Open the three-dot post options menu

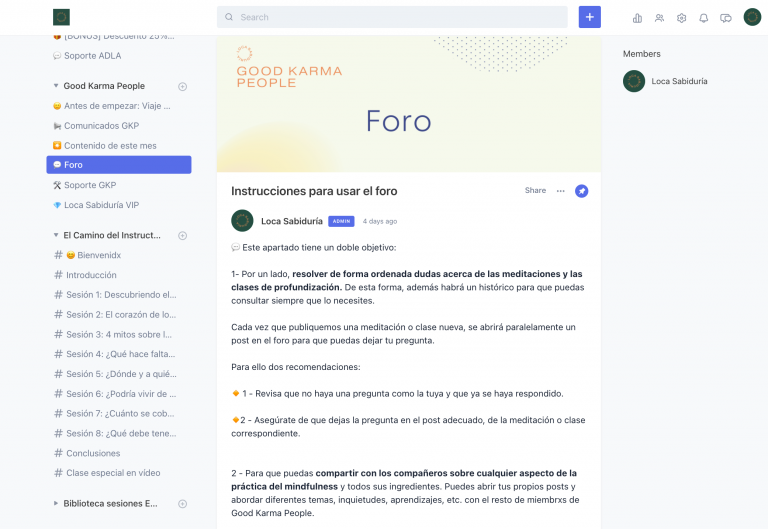[x=560, y=191]
